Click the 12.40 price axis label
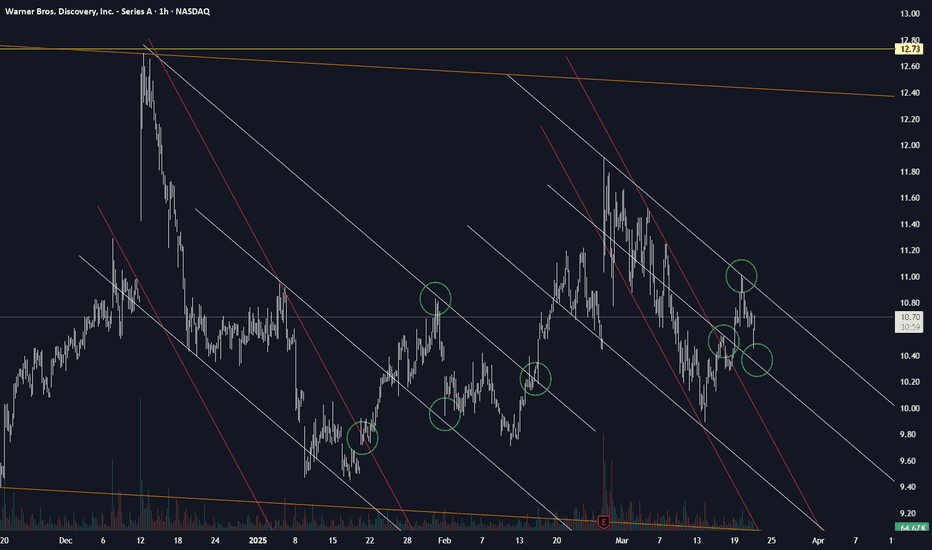 tap(910, 93)
